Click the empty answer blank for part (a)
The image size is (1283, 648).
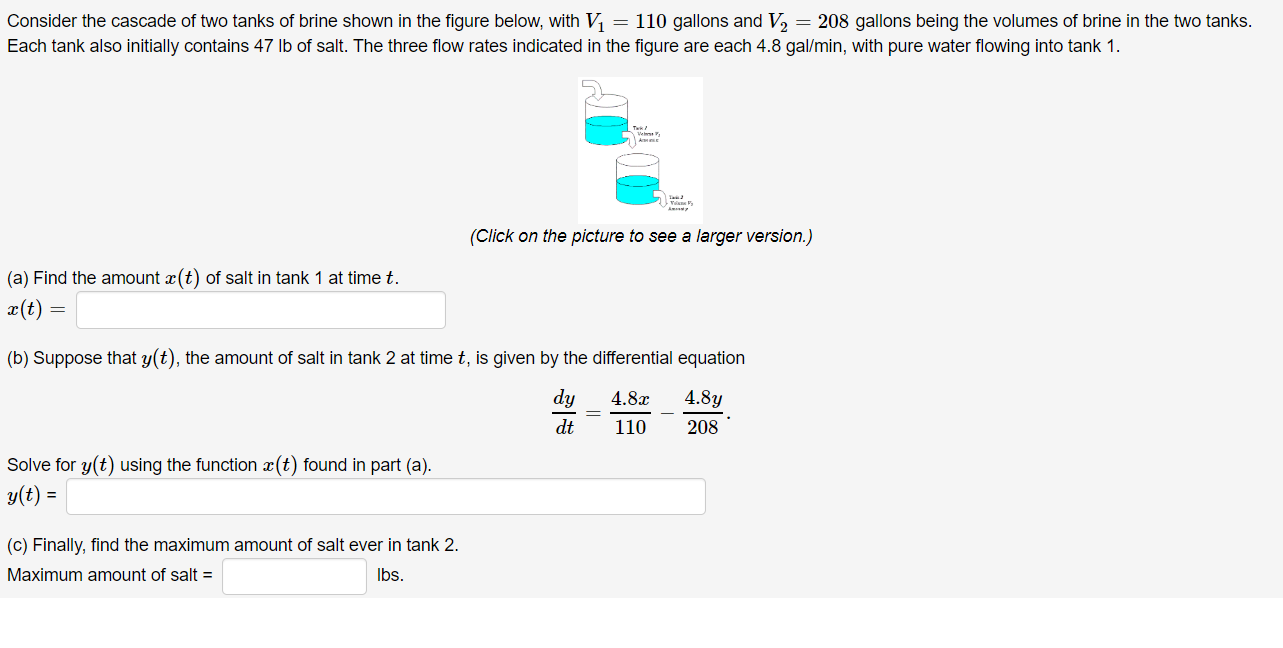[260, 310]
